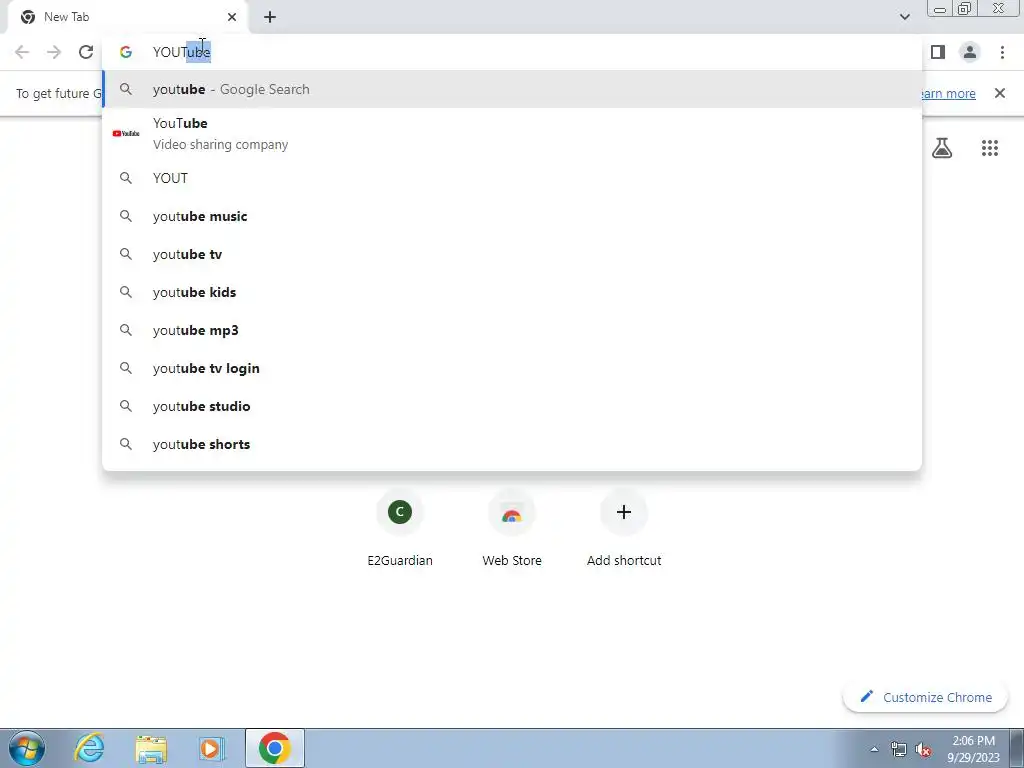Open the profile avatar menu
Screen dimensions: 1024x768
970,52
